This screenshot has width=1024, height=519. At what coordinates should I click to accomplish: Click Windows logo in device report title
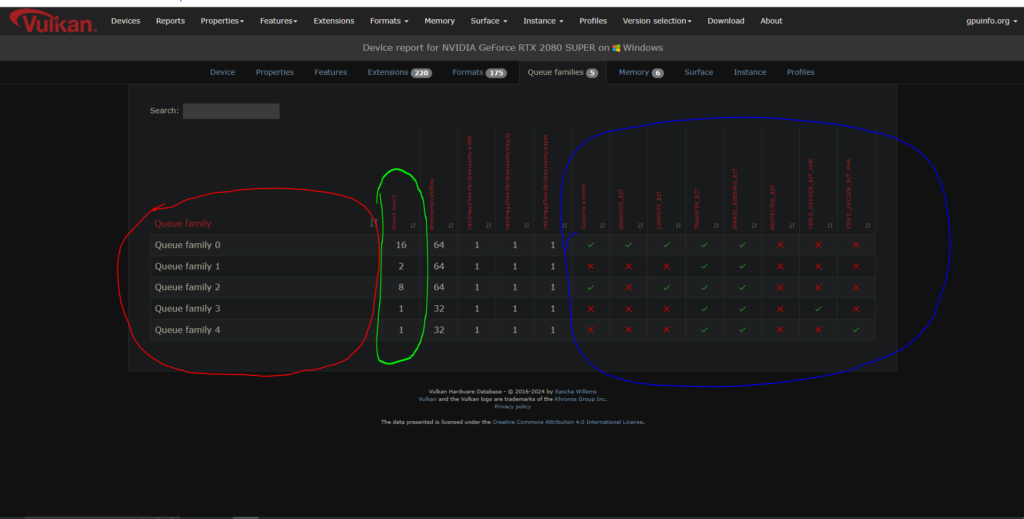click(x=616, y=48)
